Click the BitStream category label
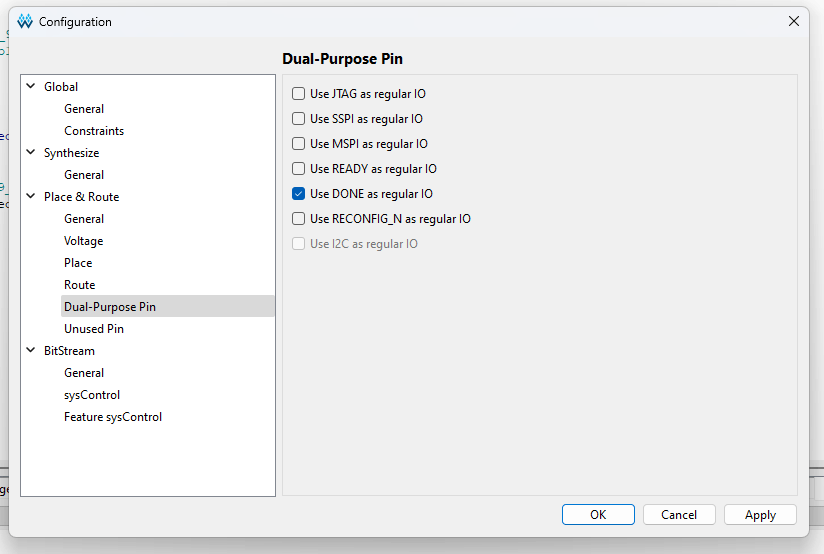 pyautogui.click(x=69, y=351)
